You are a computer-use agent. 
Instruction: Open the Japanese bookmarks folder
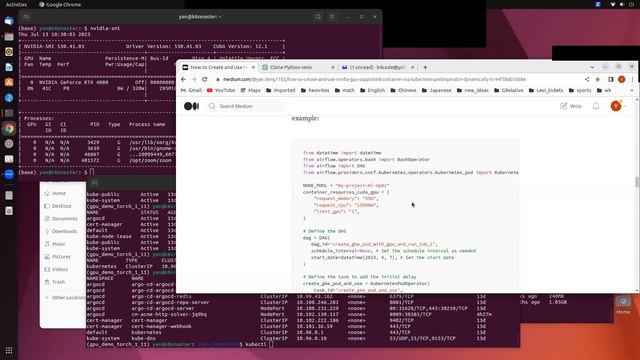coord(436,90)
